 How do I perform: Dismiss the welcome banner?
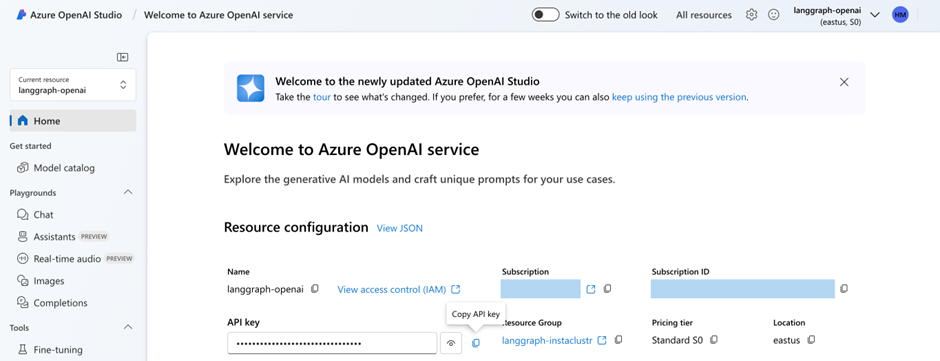tap(844, 82)
